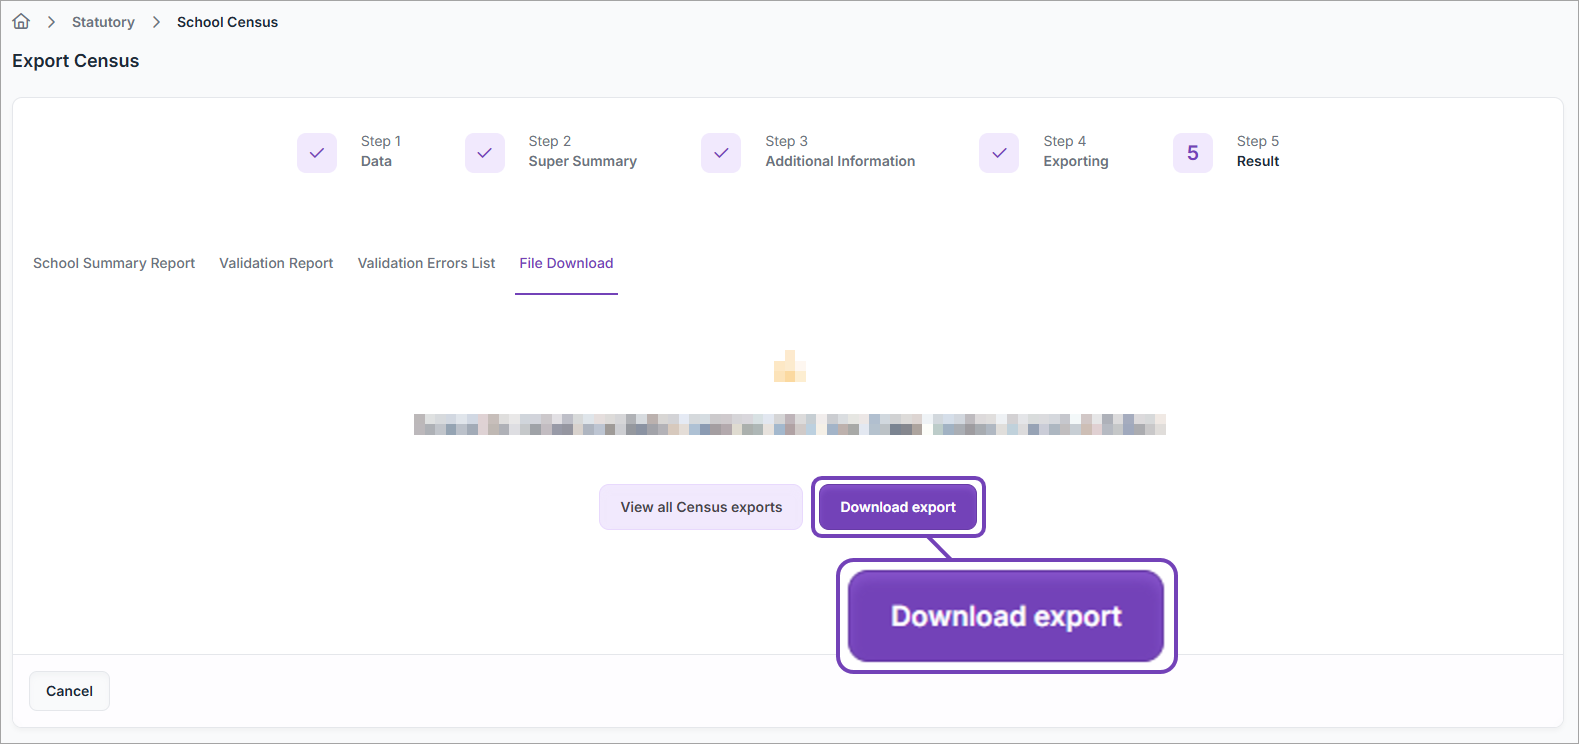
Task: Go to the home icon in breadcrumb
Action: [x=21, y=21]
